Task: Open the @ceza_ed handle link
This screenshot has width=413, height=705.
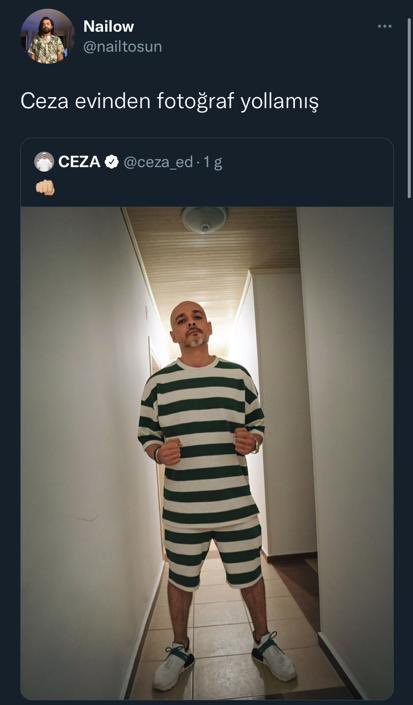Action: [158, 162]
